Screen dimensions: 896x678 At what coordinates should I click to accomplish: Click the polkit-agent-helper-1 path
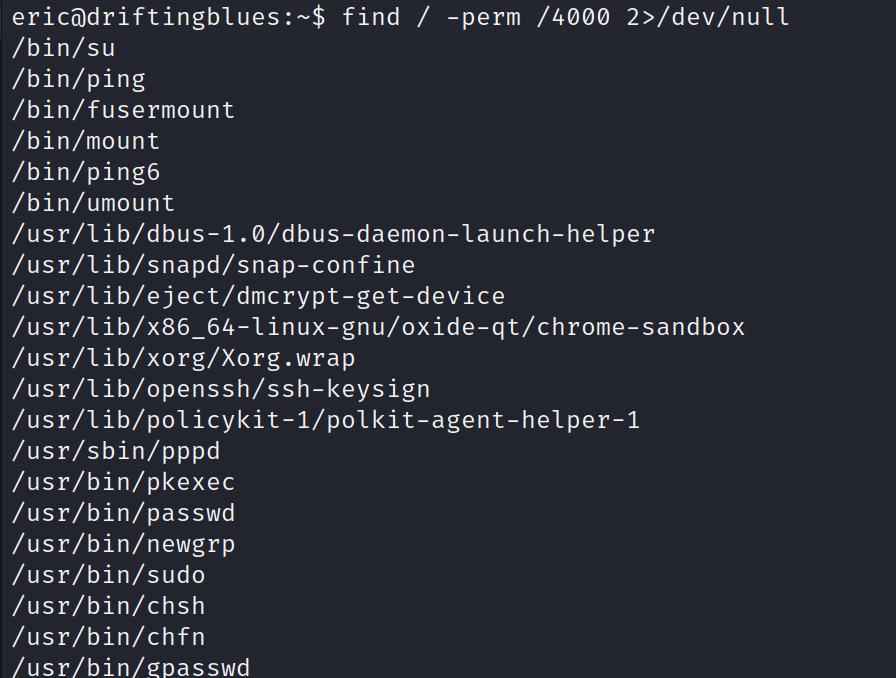pyautogui.click(x=326, y=420)
